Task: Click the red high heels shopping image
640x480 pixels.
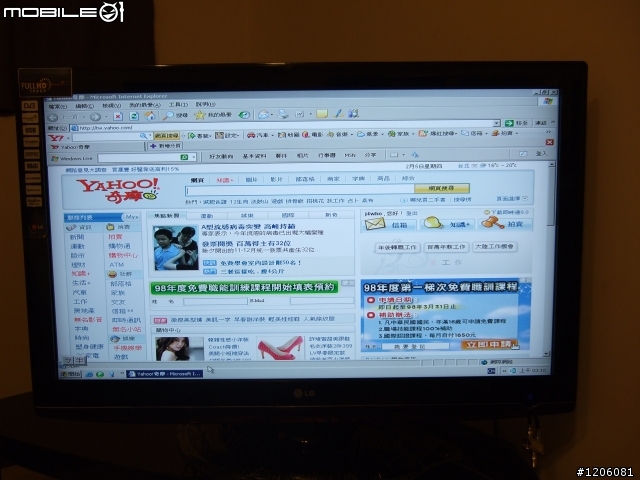Action: tap(281, 348)
